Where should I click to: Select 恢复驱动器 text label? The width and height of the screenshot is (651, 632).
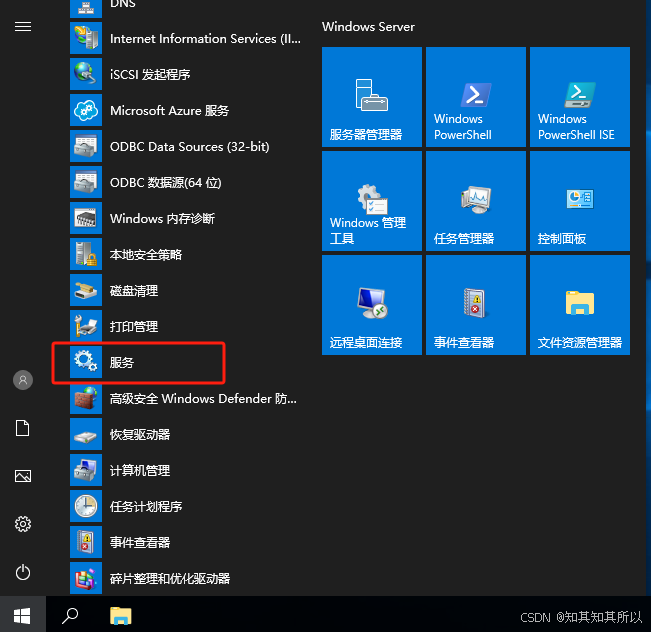tap(140, 435)
